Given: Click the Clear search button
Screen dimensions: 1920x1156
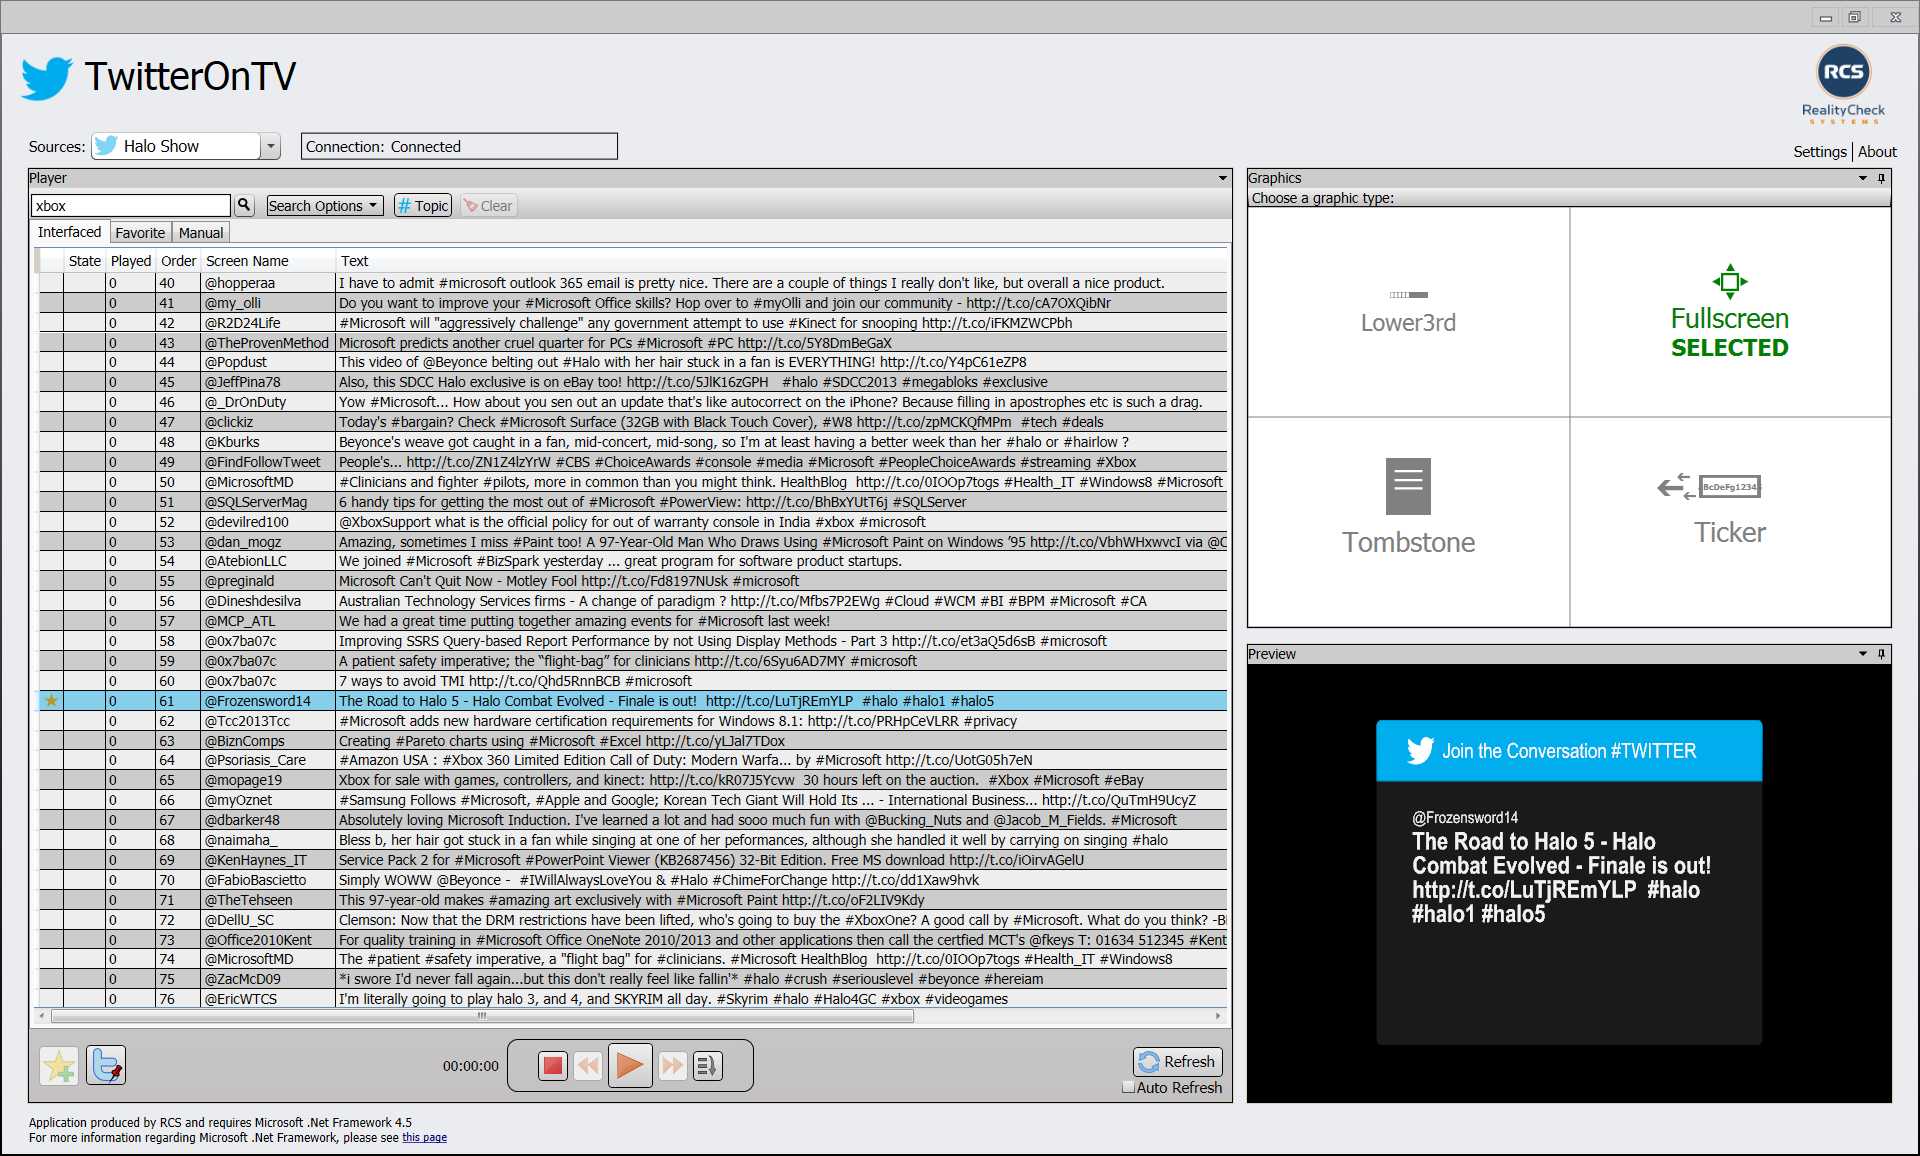Looking at the screenshot, I should (488, 205).
